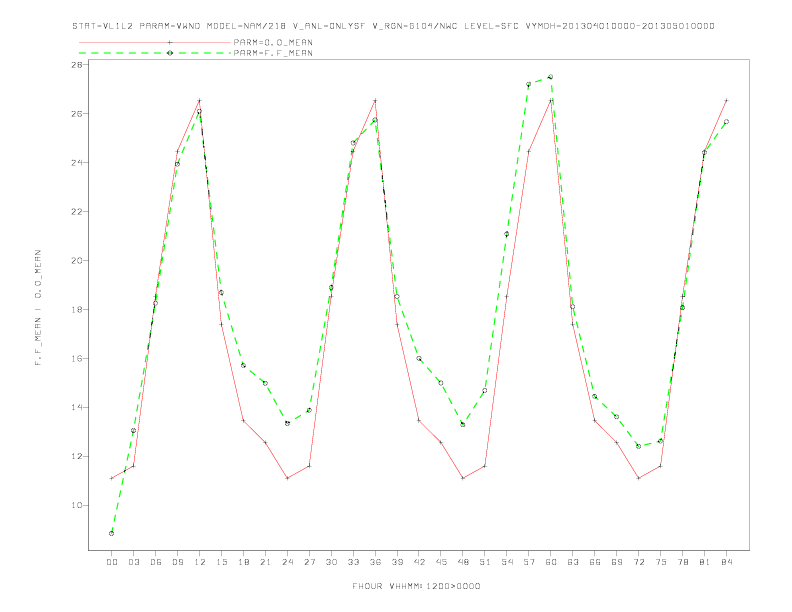Click the x-axis forecast hour label 24

[x=287, y=562]
